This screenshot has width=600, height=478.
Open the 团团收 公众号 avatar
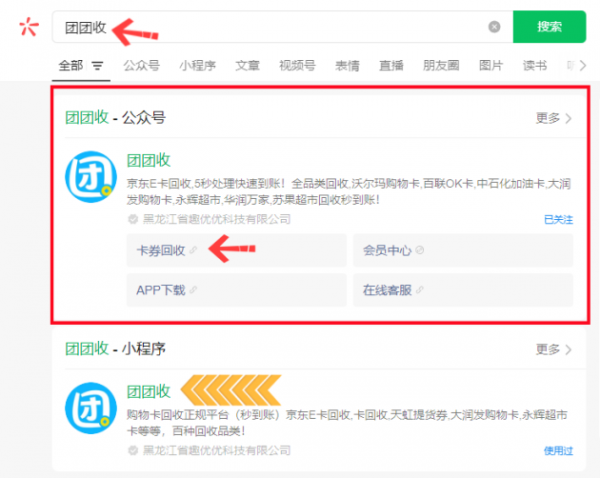[x=91, y=177]
